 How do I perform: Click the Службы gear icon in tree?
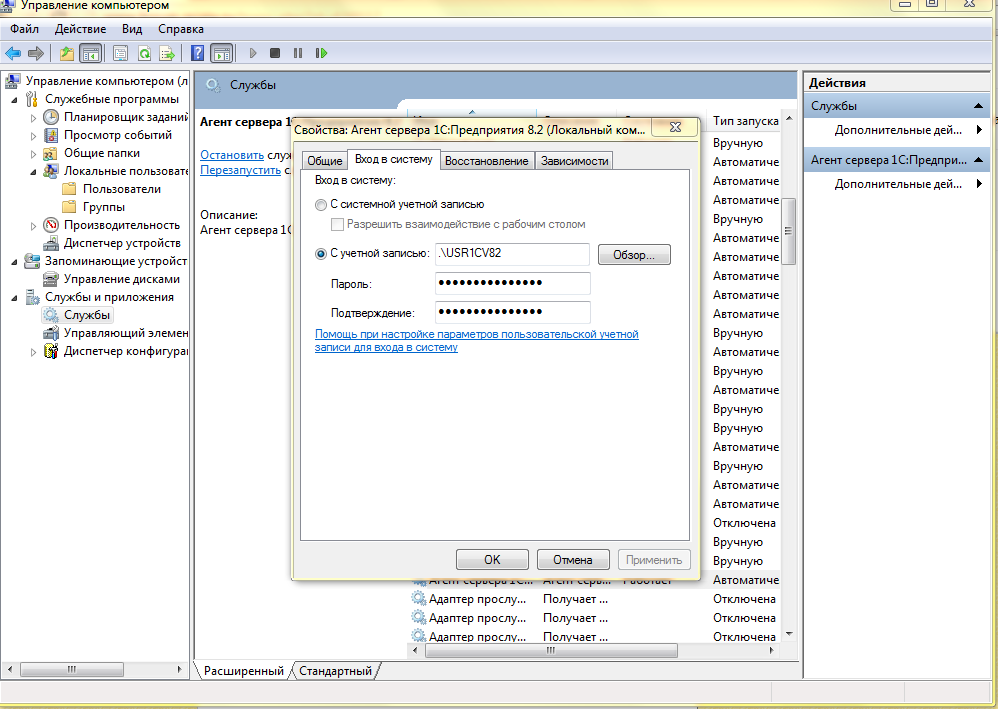(x=50, y=315)
